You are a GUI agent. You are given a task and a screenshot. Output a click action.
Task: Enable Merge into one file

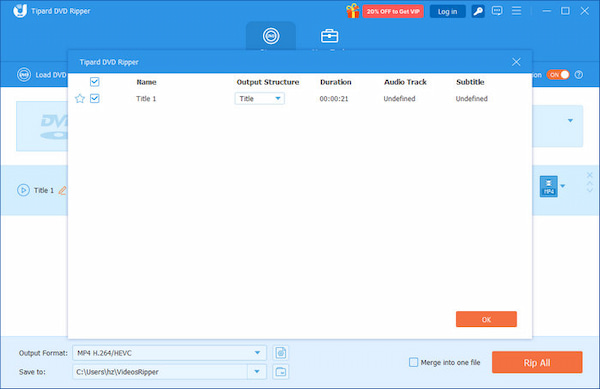[x=413, y=362]
